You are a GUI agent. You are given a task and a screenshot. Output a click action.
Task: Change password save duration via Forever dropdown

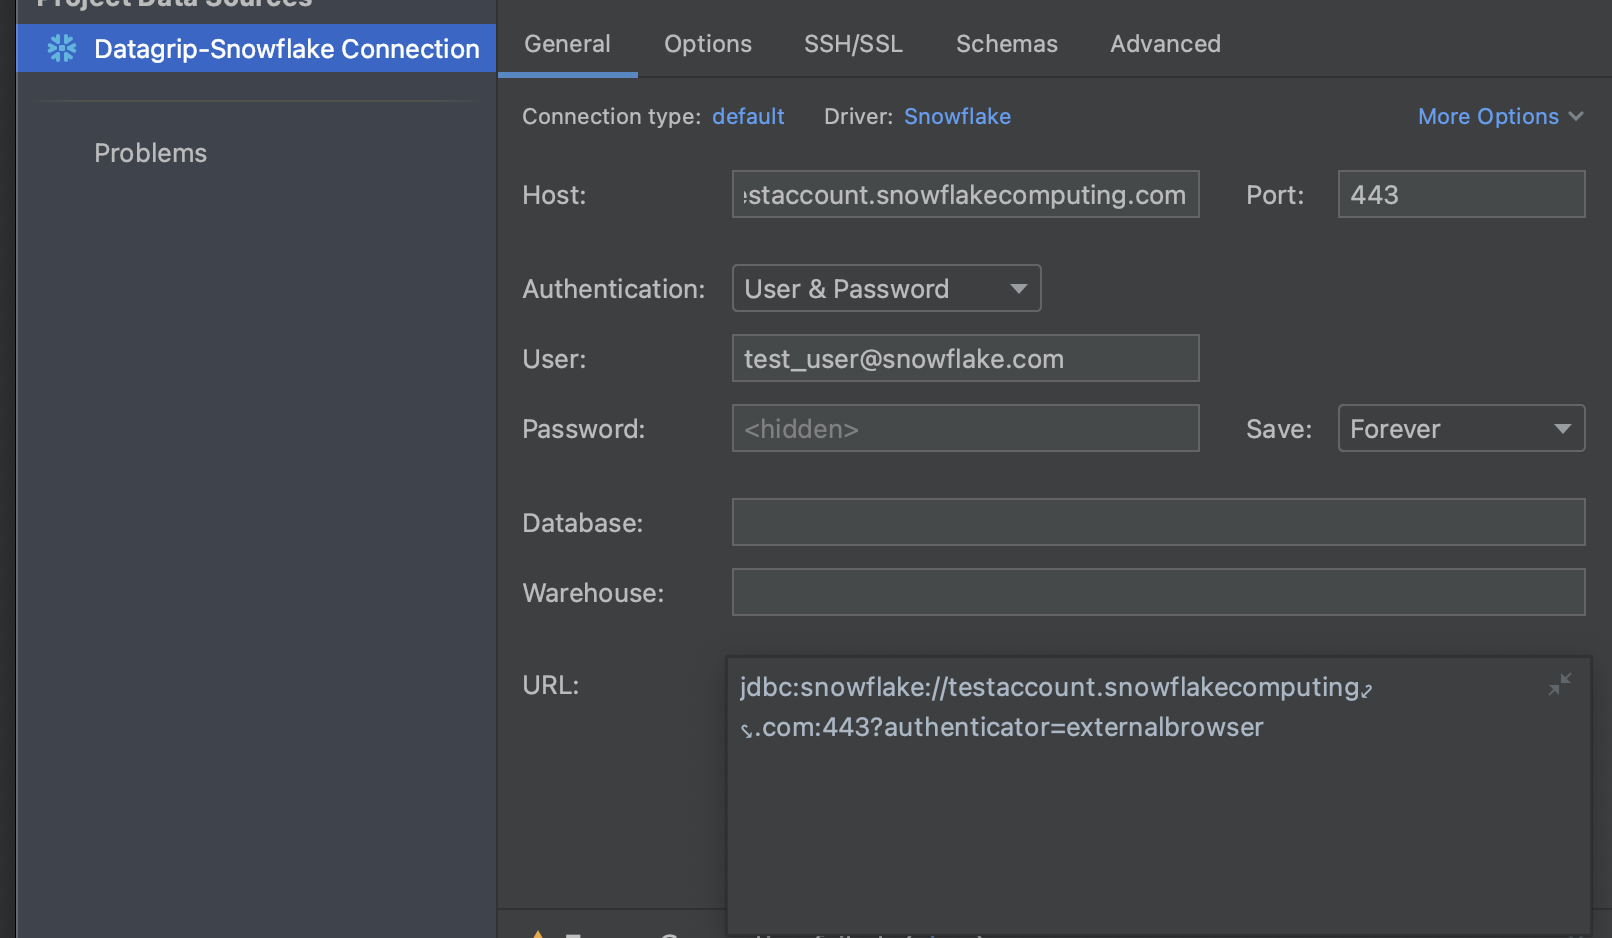click(x=1460, y=428)
